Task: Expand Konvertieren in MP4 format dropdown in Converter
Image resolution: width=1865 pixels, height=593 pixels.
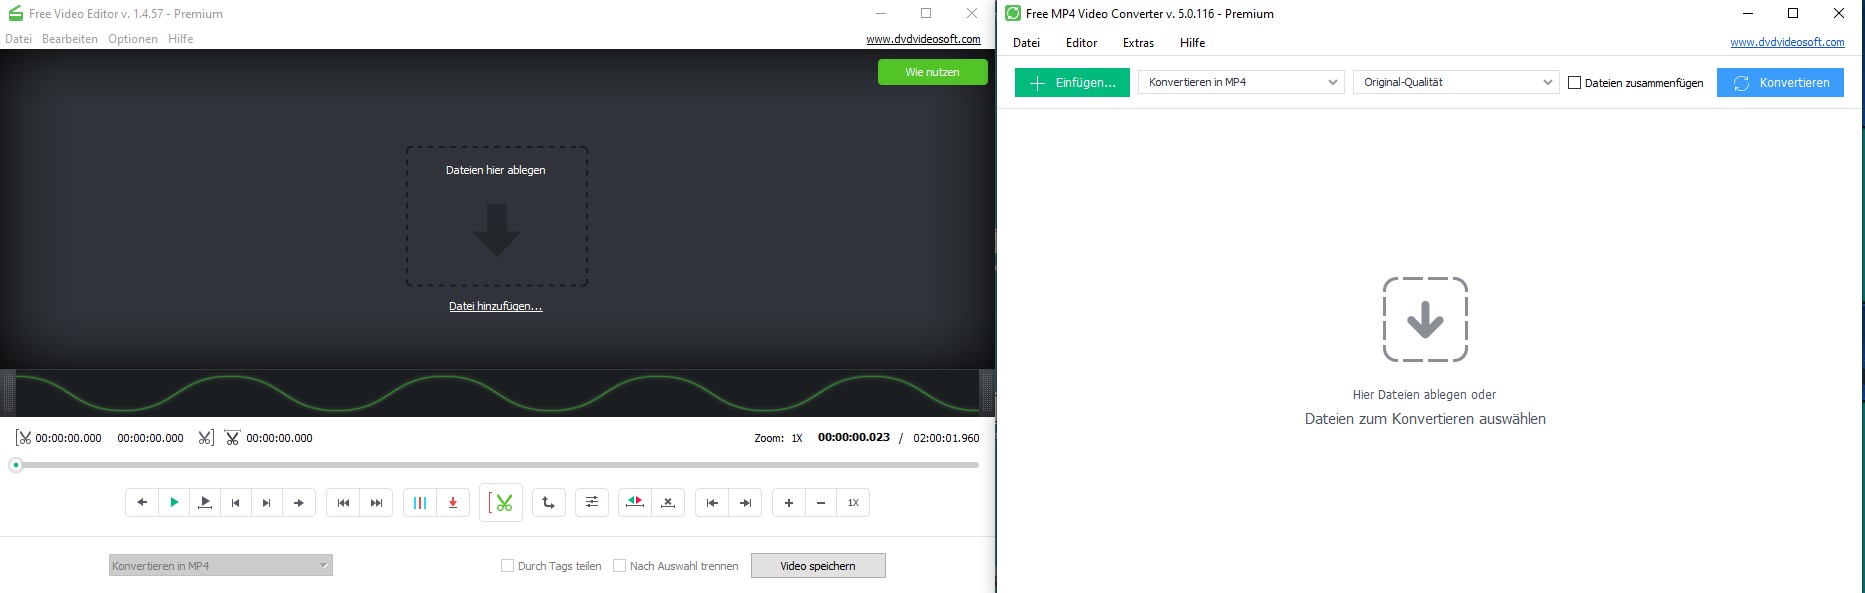Action: [1241, 82]
